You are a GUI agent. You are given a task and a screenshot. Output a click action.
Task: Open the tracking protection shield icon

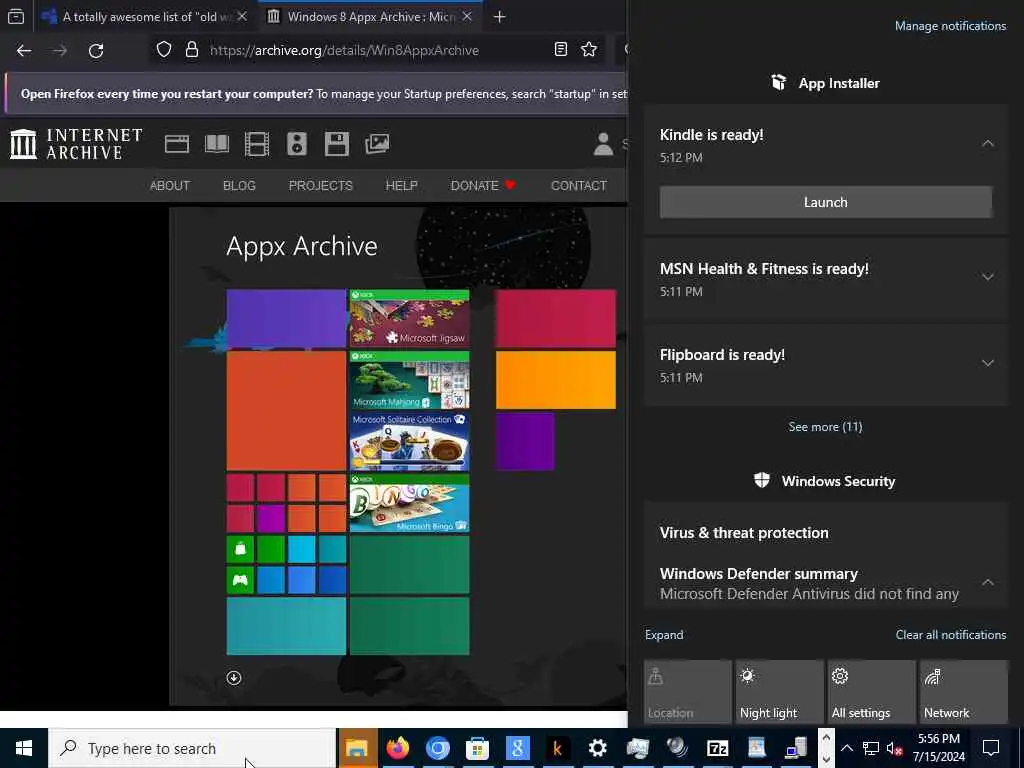(x=164, y=50)
